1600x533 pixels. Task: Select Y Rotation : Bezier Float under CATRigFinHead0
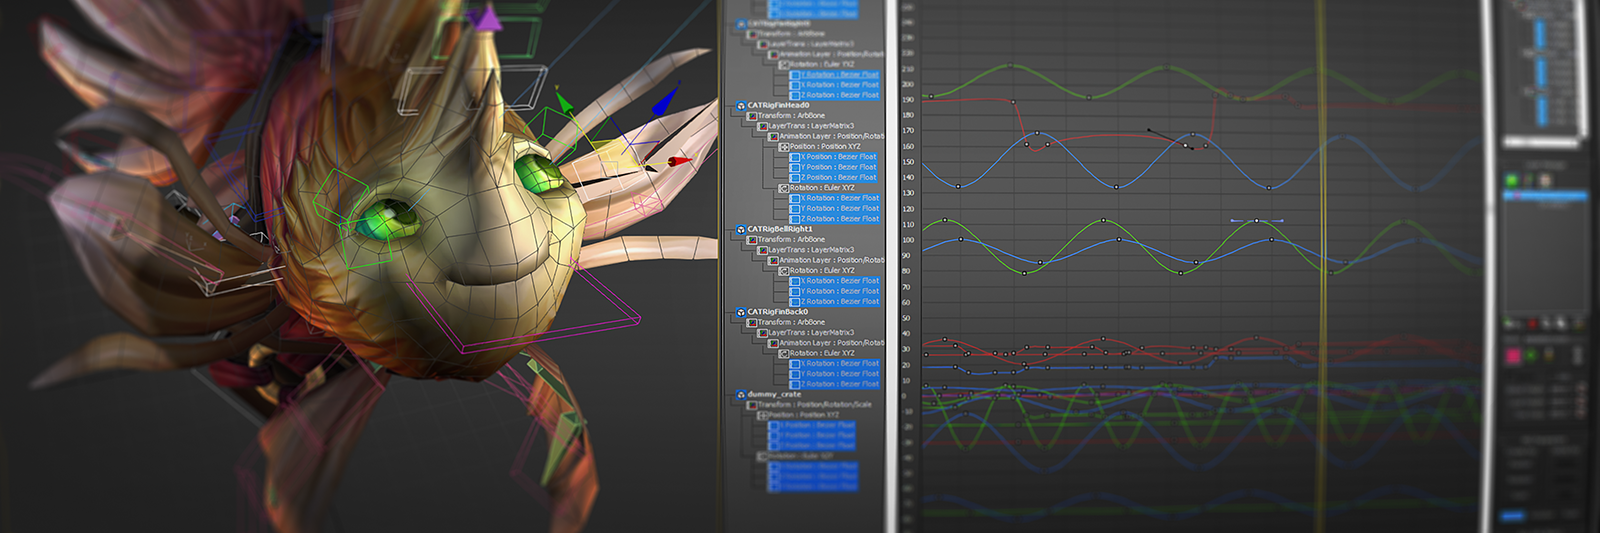(835, 209)
